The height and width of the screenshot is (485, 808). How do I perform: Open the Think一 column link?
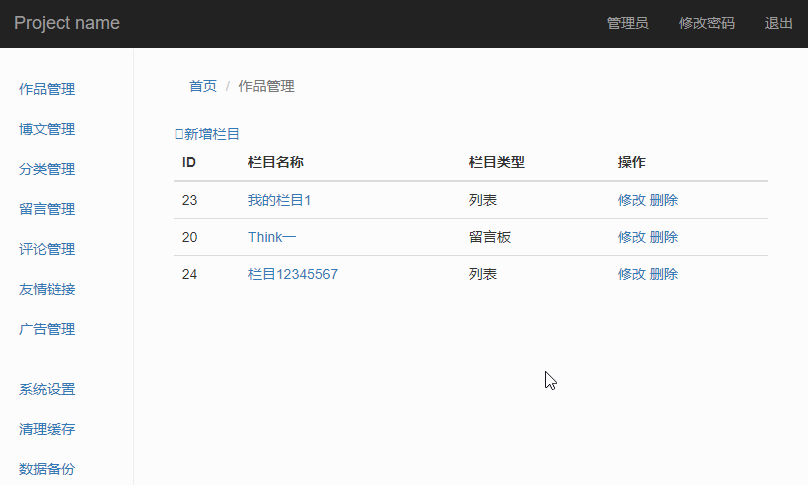pyautogui.click(x=272, y=237)
